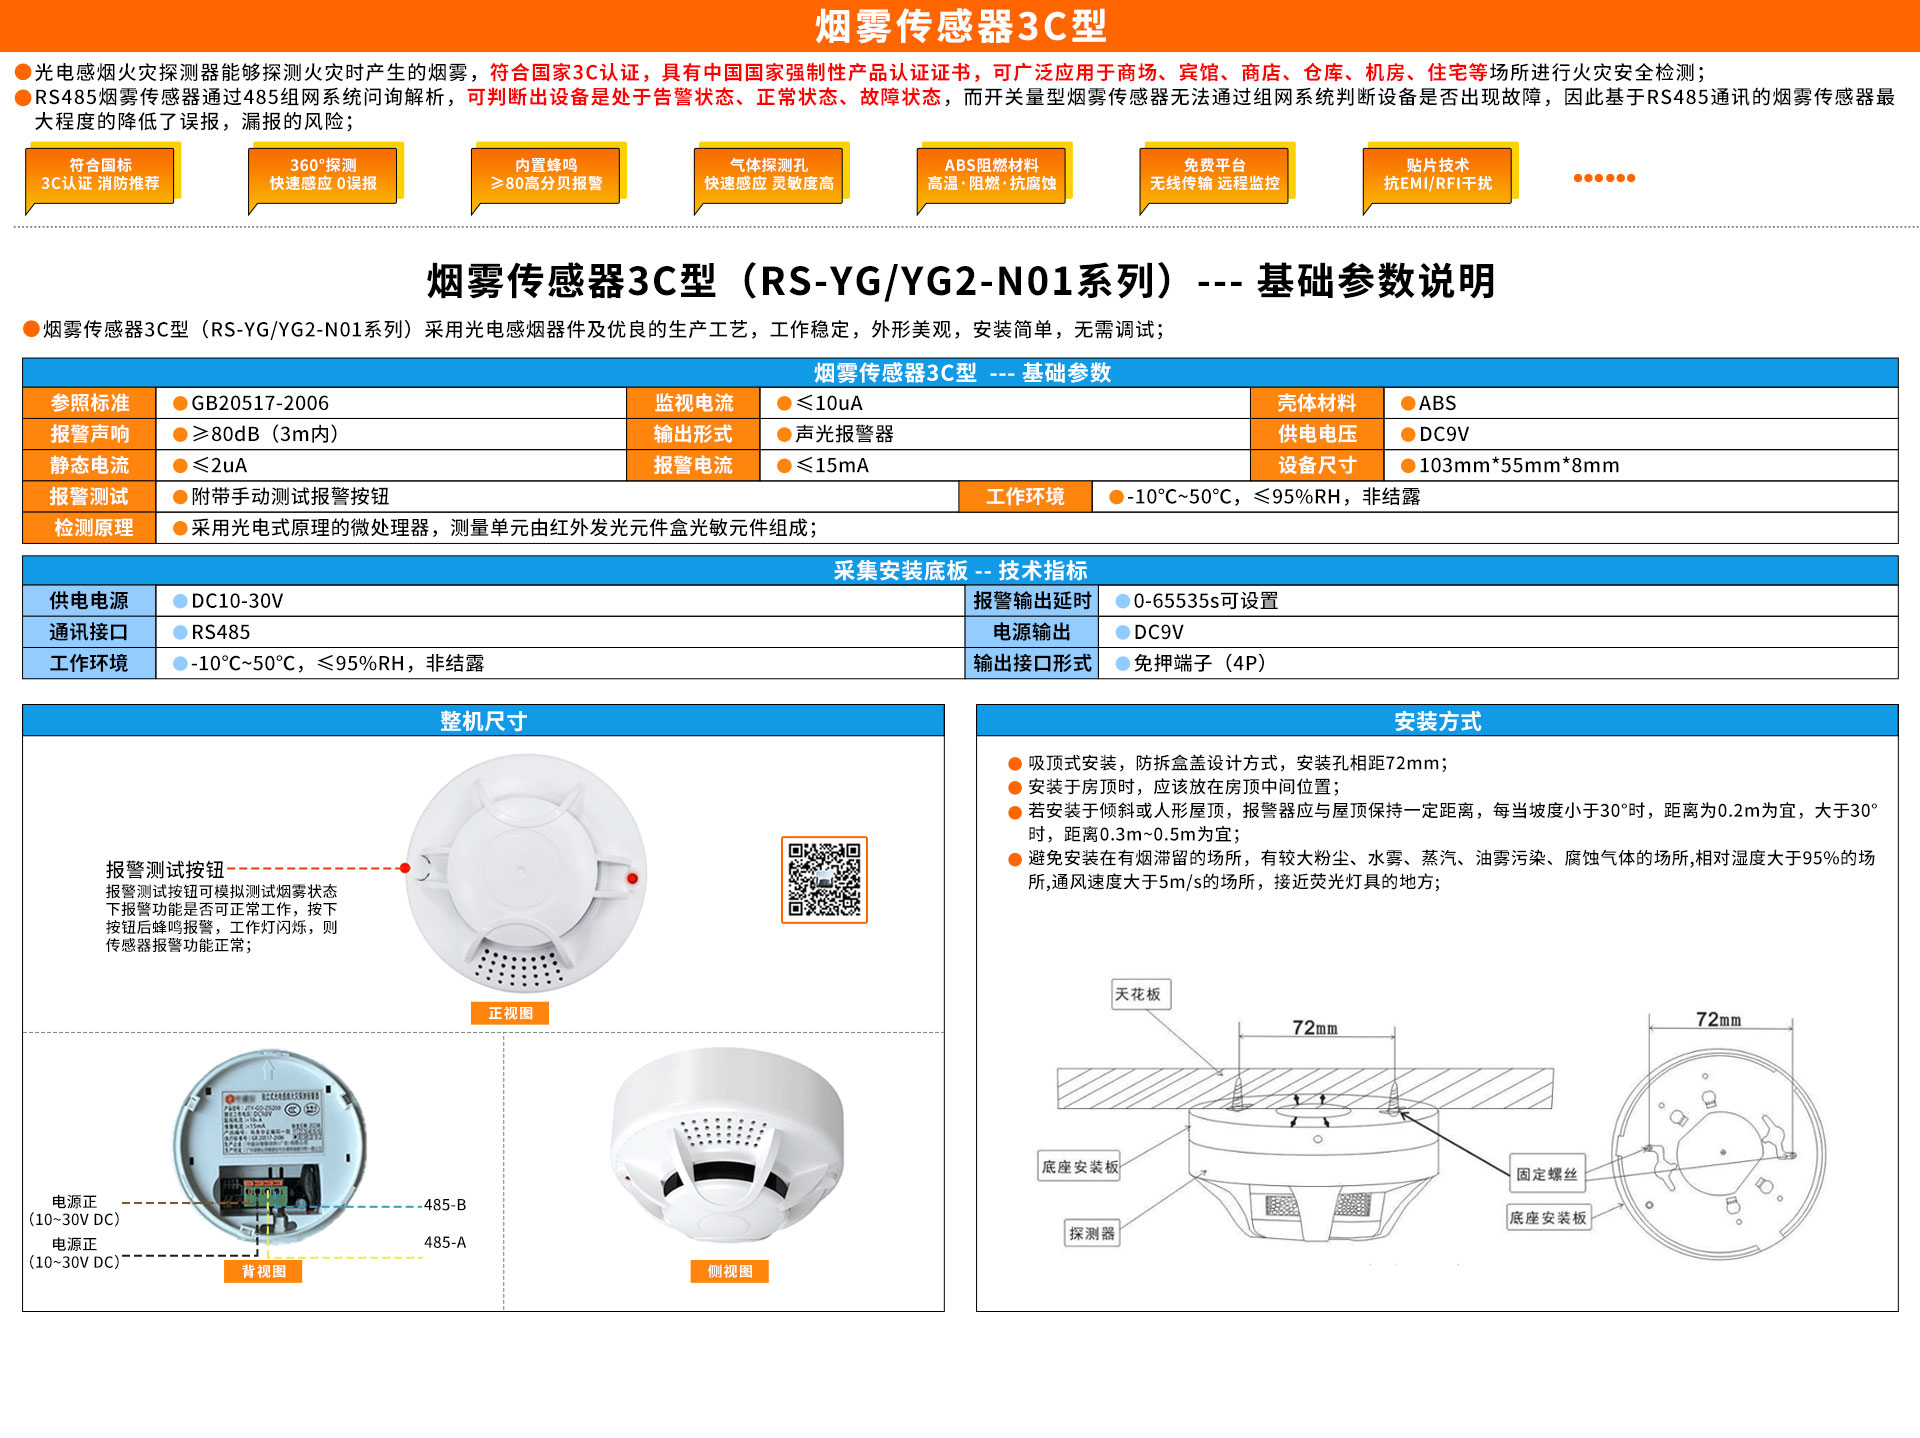Click the front-view smoke detector image
Image resolution: width=1920 pixels, height=1438 pixels.
[x=526, y=873]
